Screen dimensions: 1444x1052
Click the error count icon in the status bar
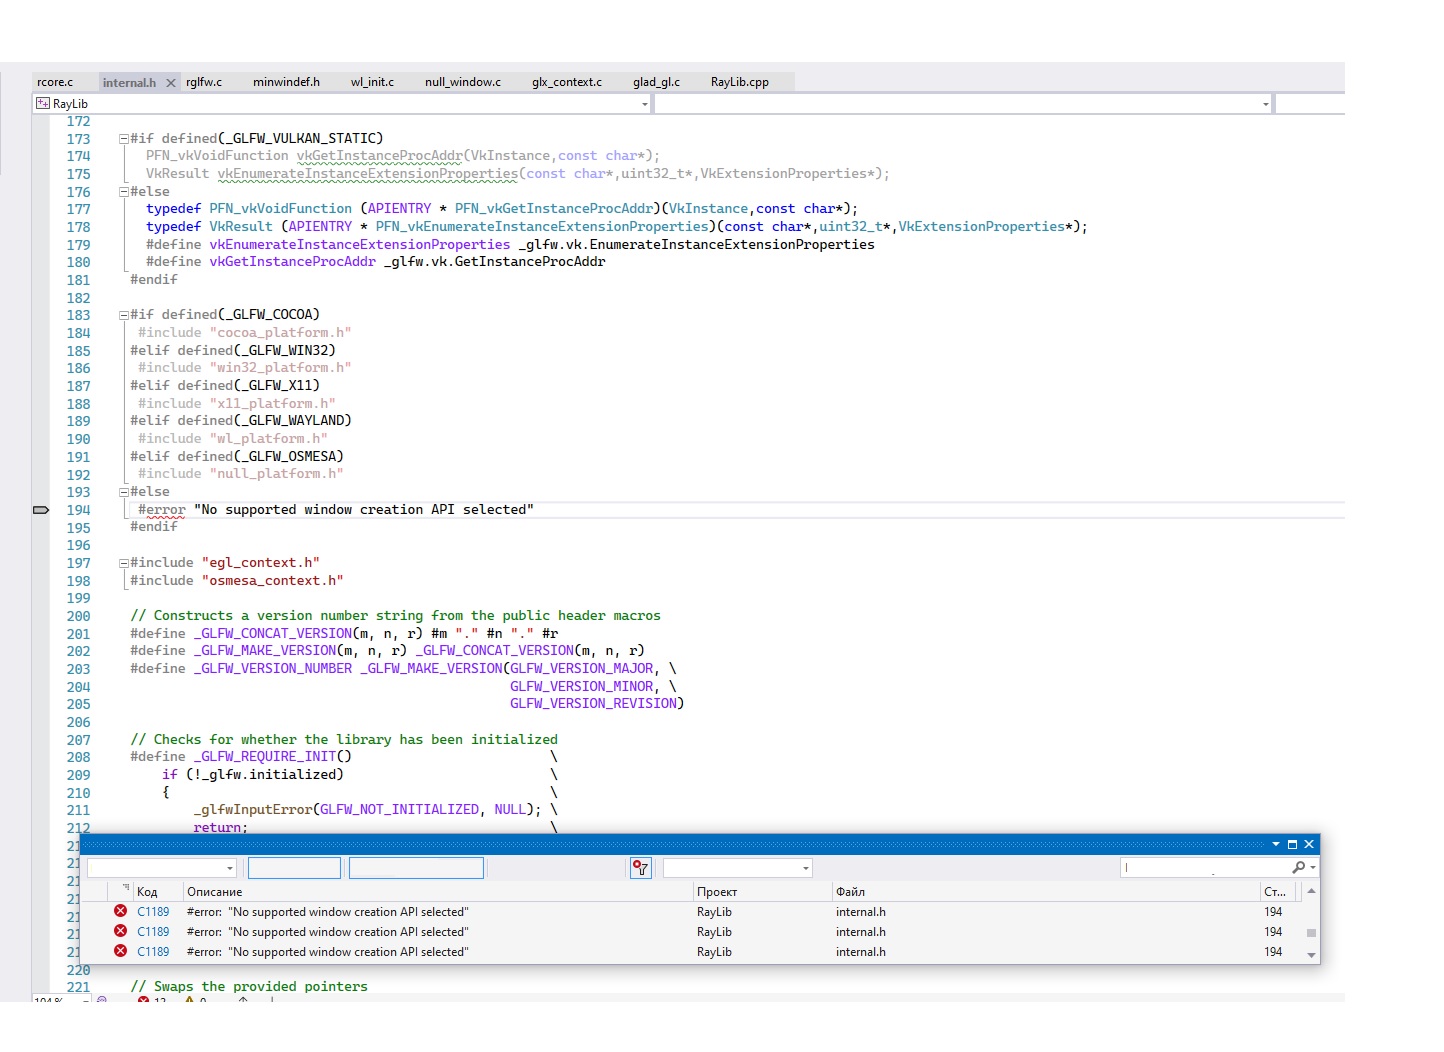[144, 1000]
